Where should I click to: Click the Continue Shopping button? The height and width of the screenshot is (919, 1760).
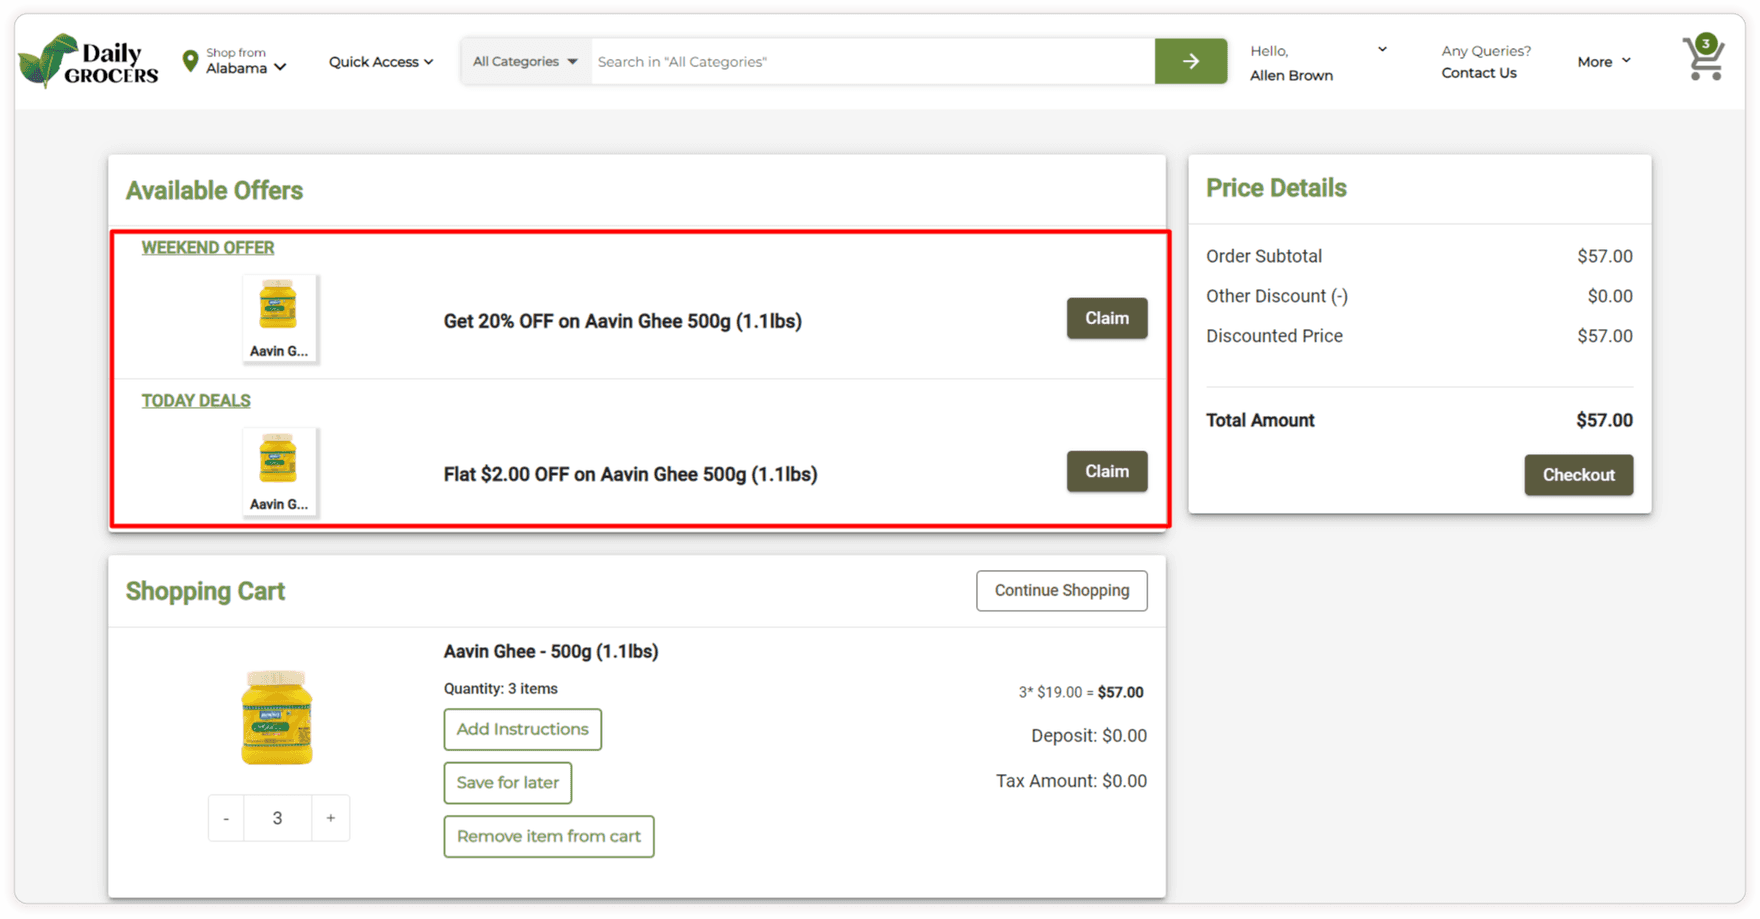[x=1062, y=591]
